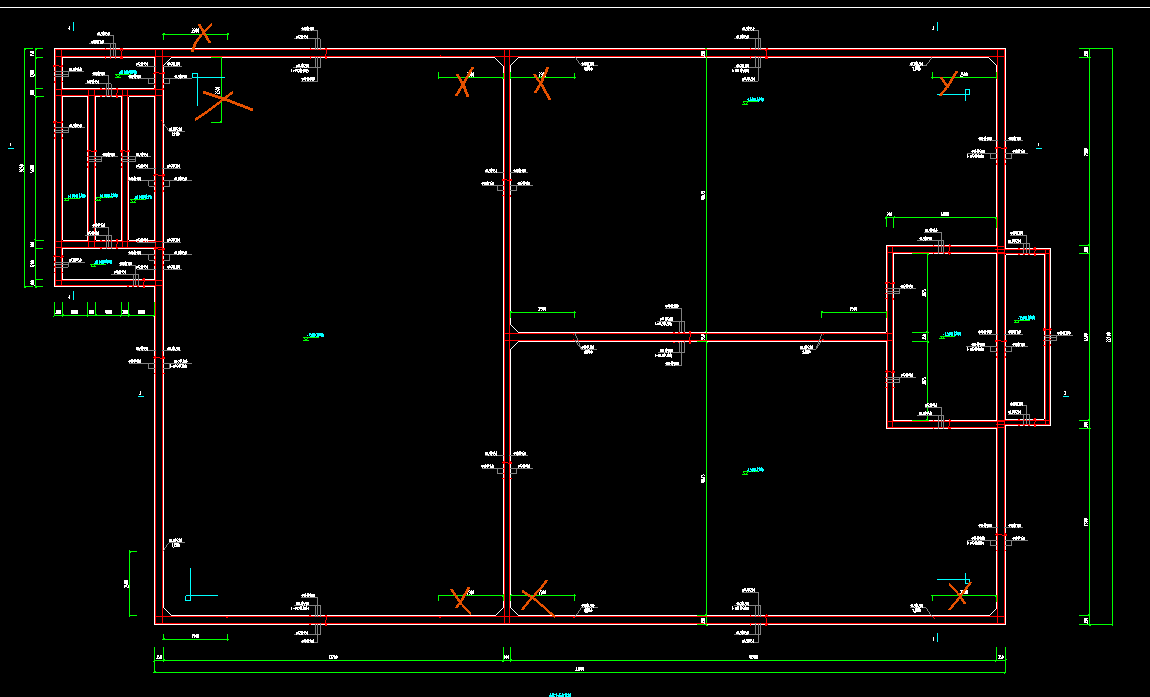Select the tallest vertical dimension line at far right

tap(1112, 337)
